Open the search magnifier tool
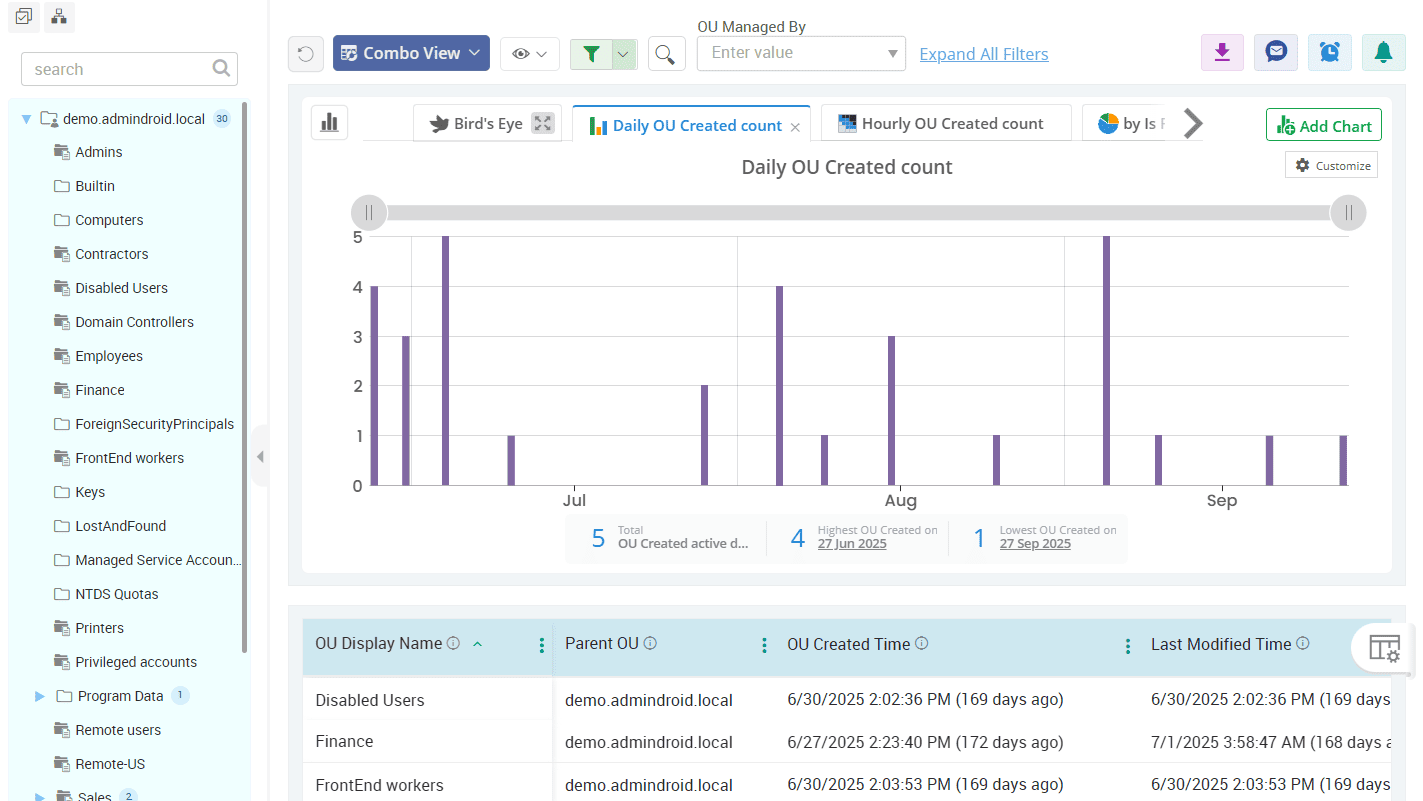The image size is (1423, 801). tap(667, 54)
